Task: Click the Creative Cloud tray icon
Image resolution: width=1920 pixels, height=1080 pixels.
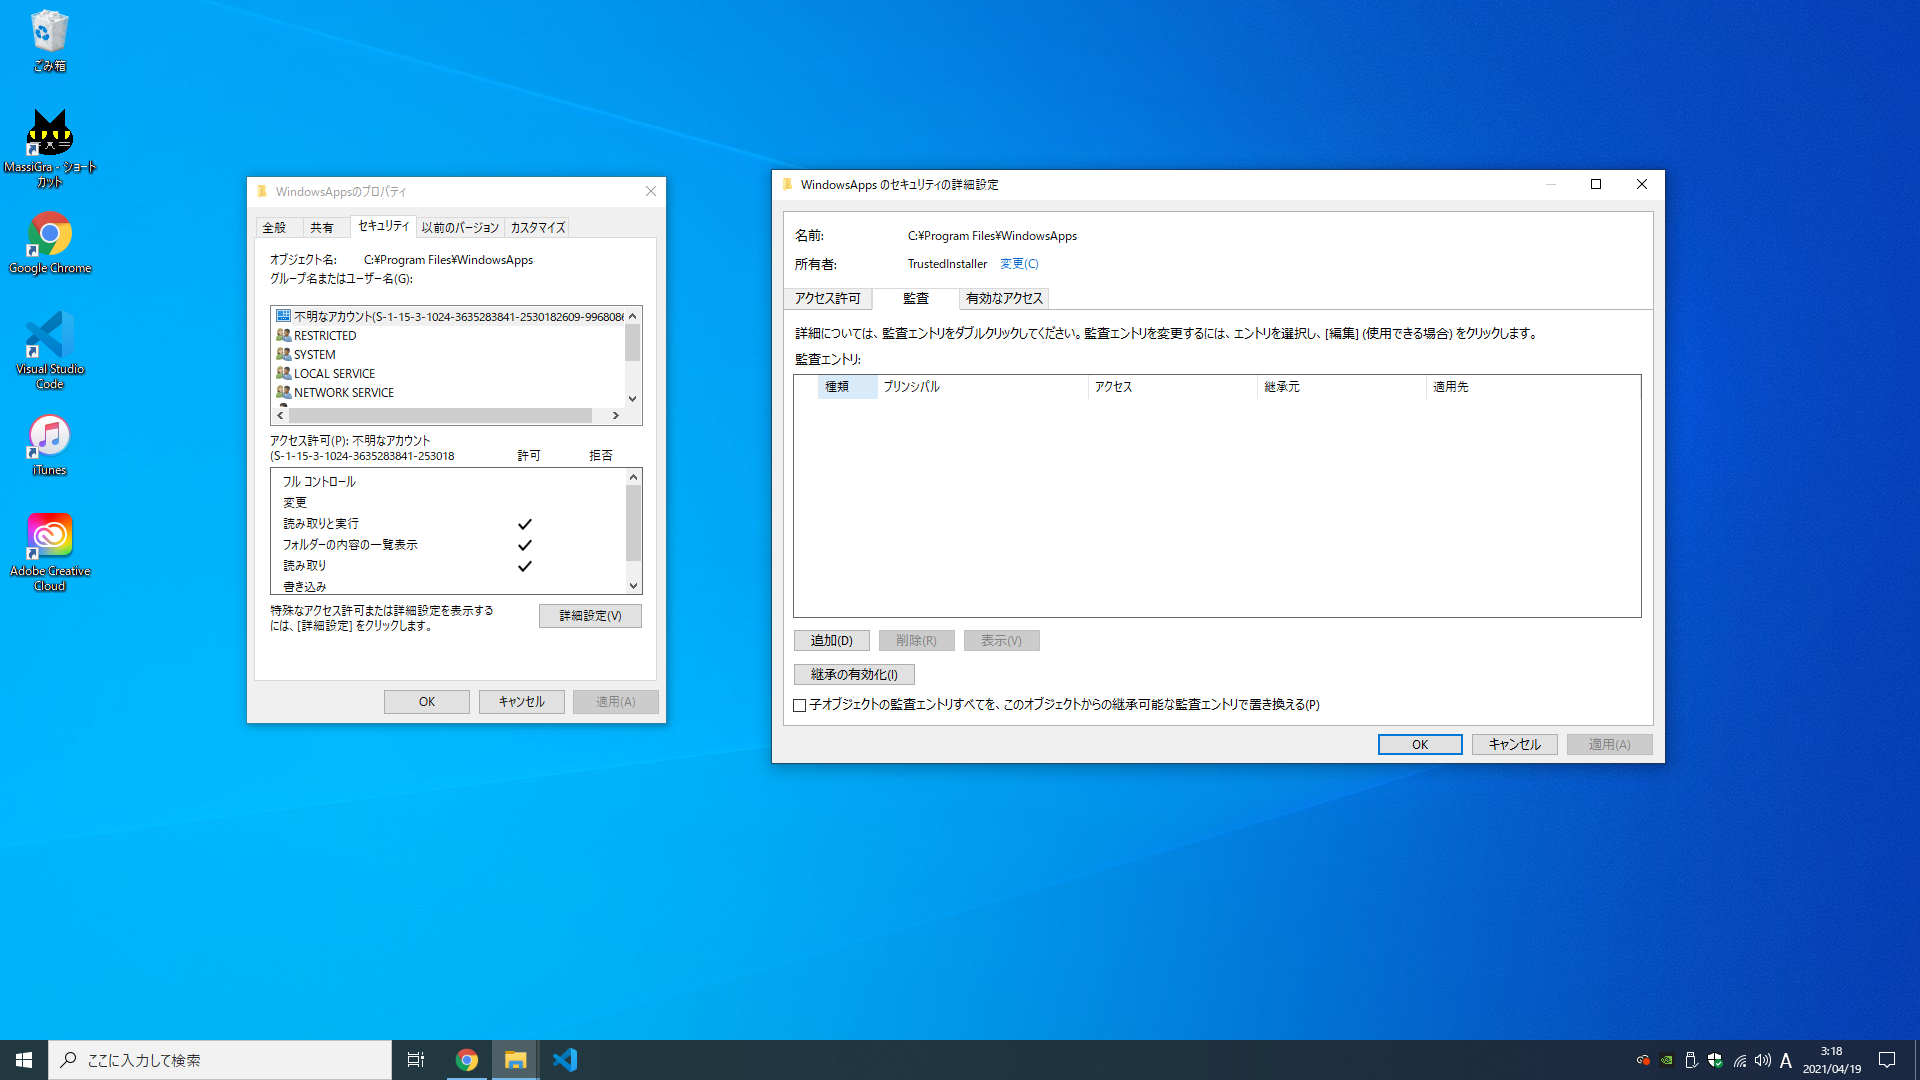Action: click(1643, 1060)
